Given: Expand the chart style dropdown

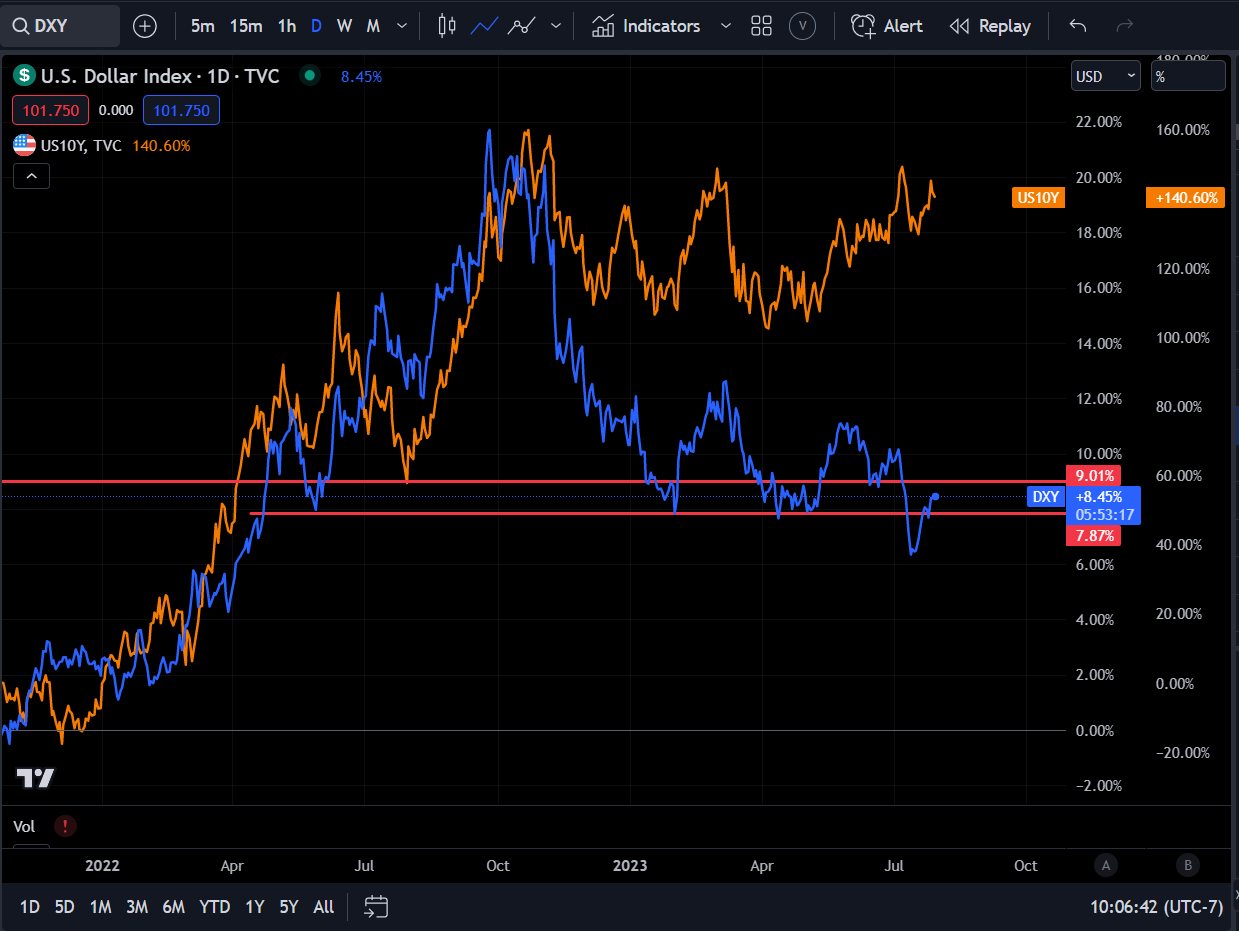Looking at the screenshot, I should point(556,26).
